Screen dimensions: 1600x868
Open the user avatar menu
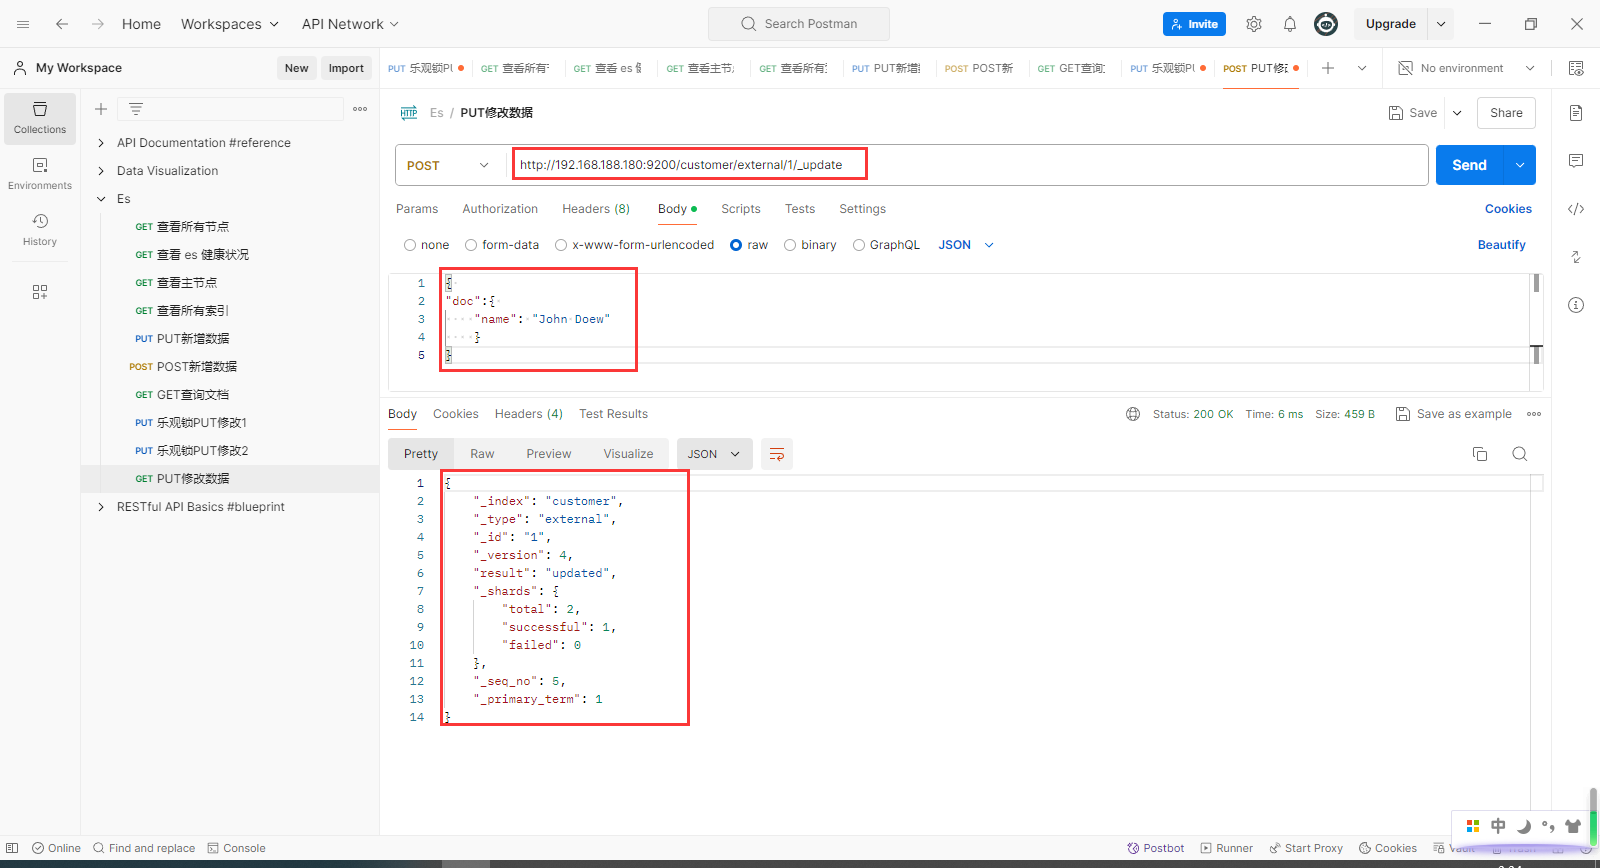coord(1326,24)
